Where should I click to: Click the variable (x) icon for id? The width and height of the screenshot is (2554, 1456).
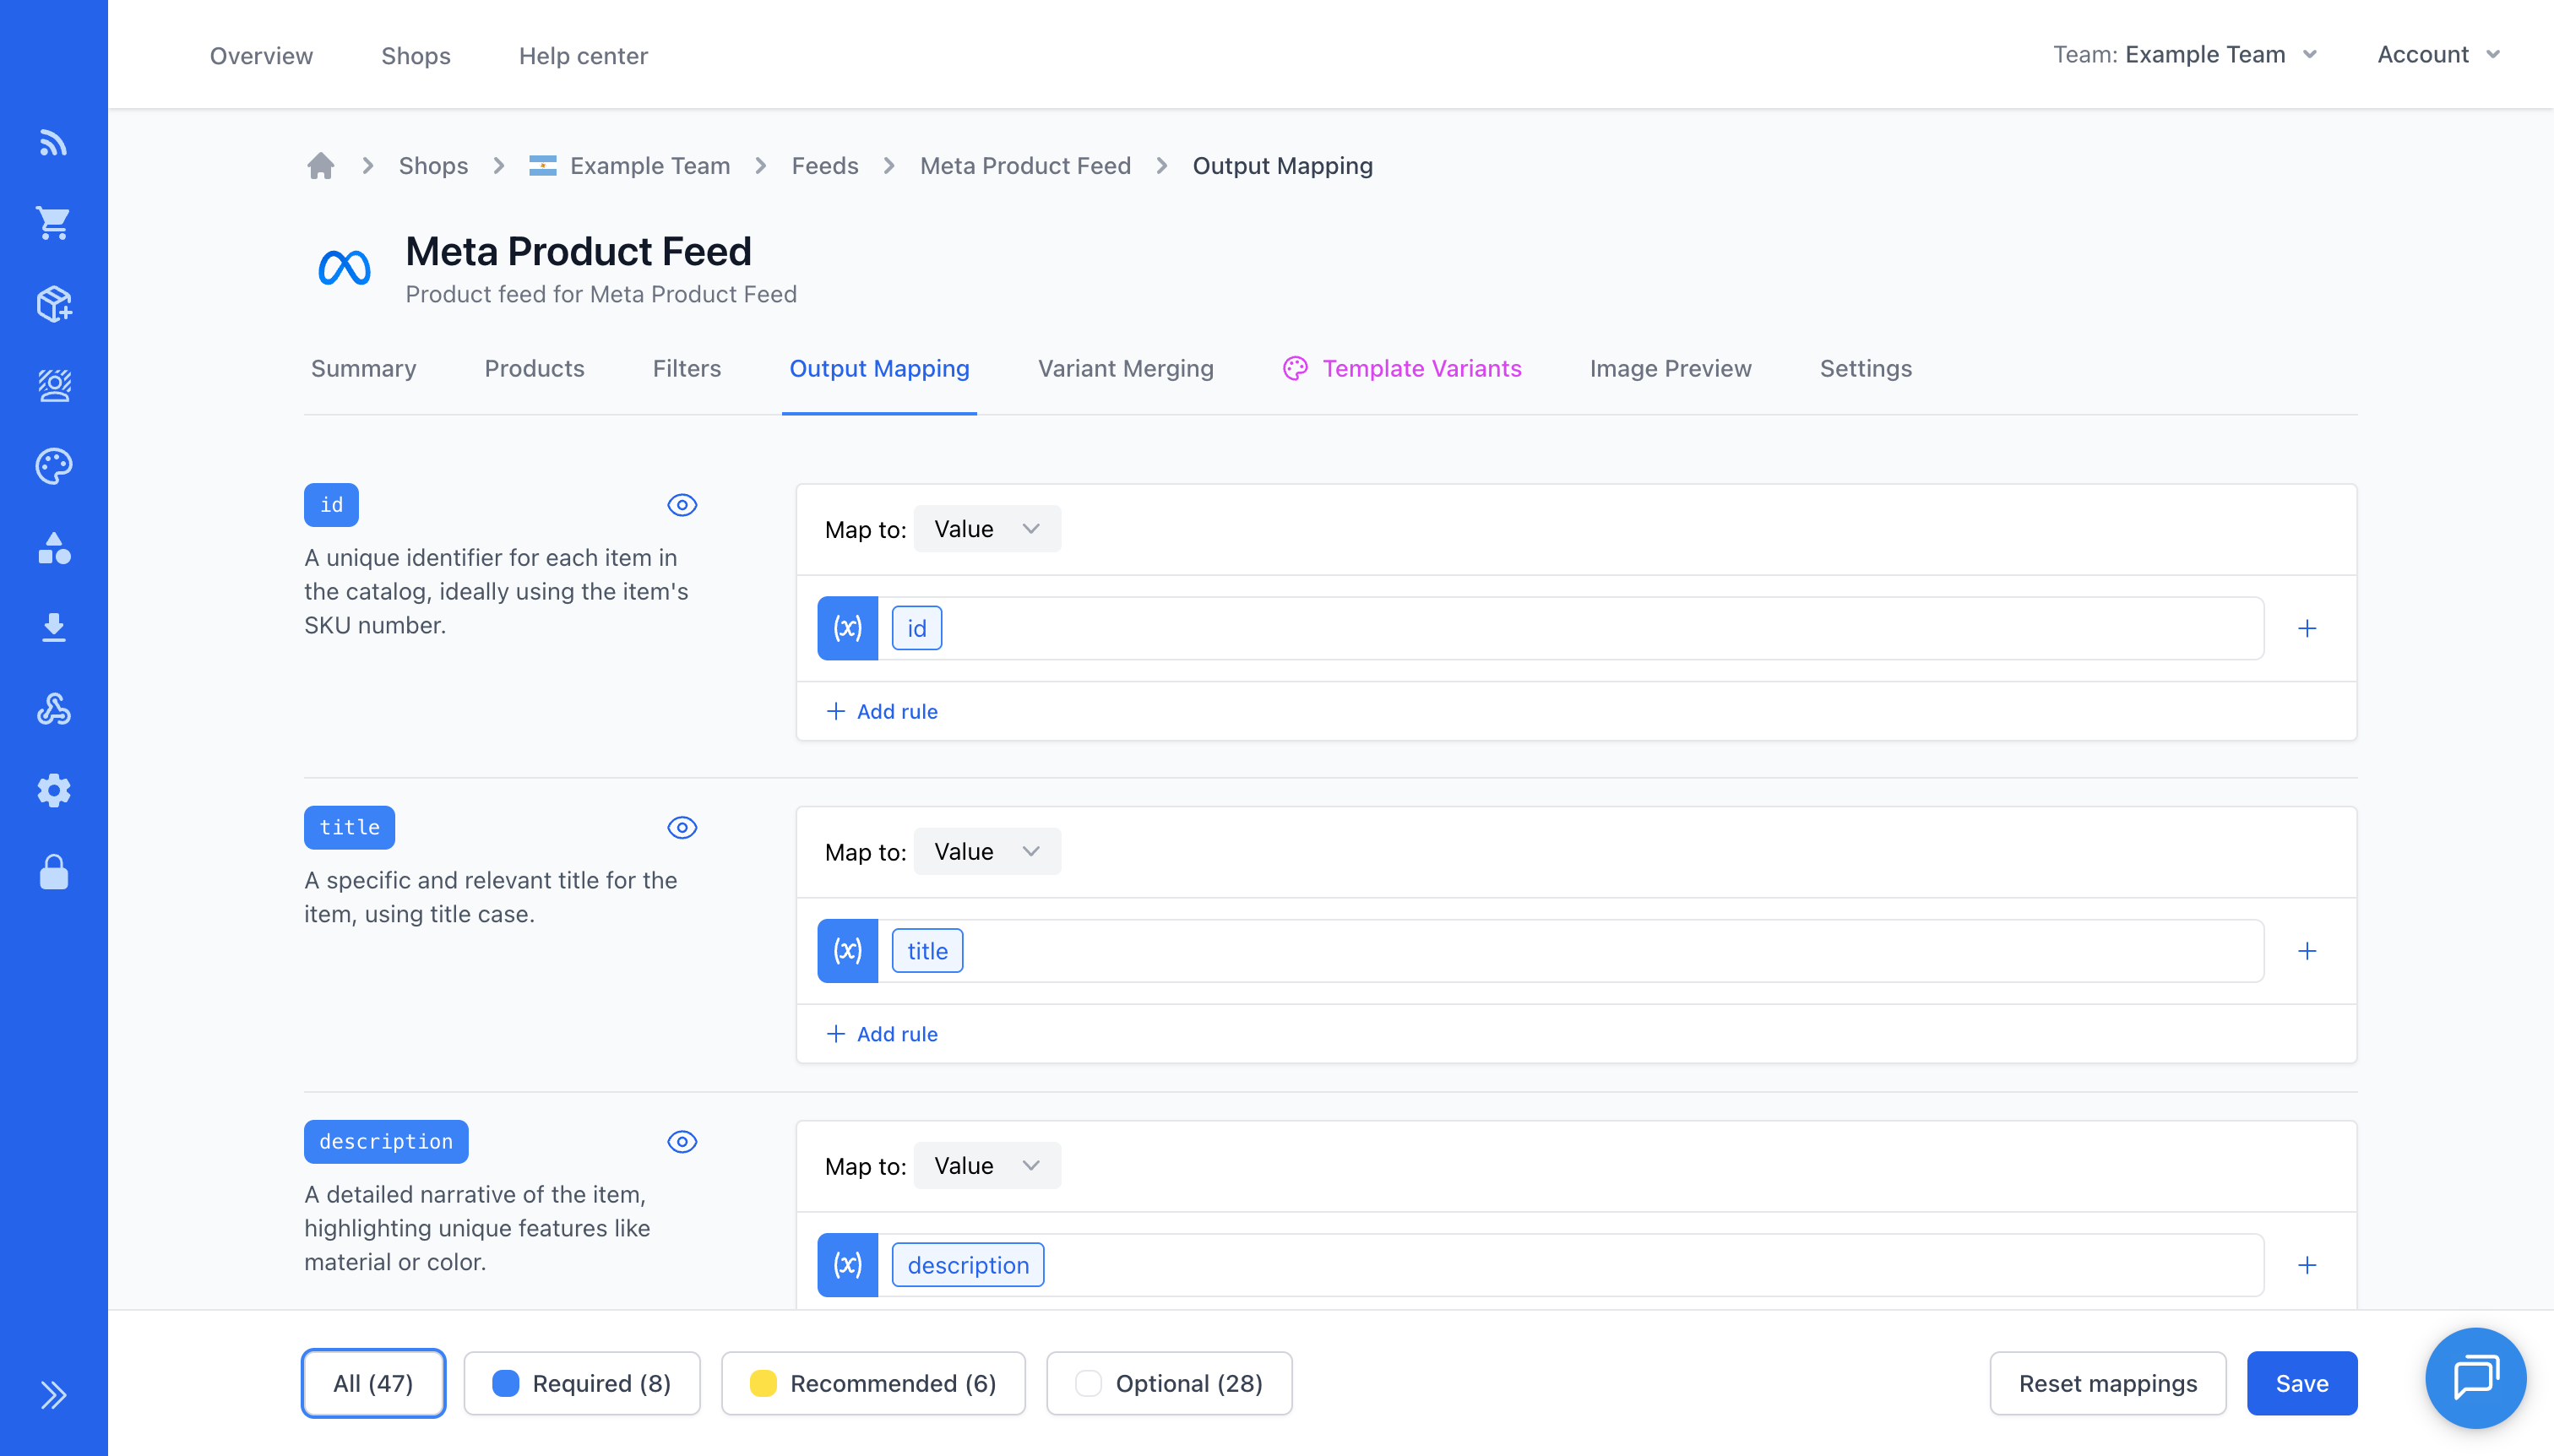848,628
